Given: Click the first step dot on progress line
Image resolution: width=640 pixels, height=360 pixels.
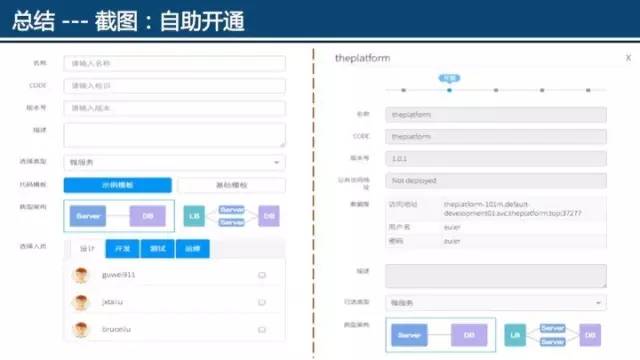Looking at the screenshot, I should [403, 90].
